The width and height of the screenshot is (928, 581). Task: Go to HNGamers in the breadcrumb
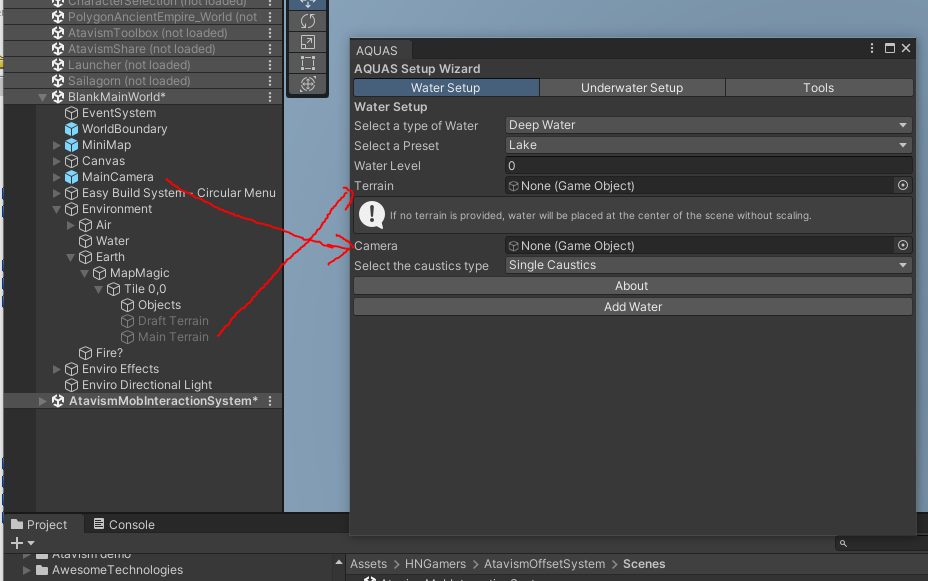click(435, 564)
